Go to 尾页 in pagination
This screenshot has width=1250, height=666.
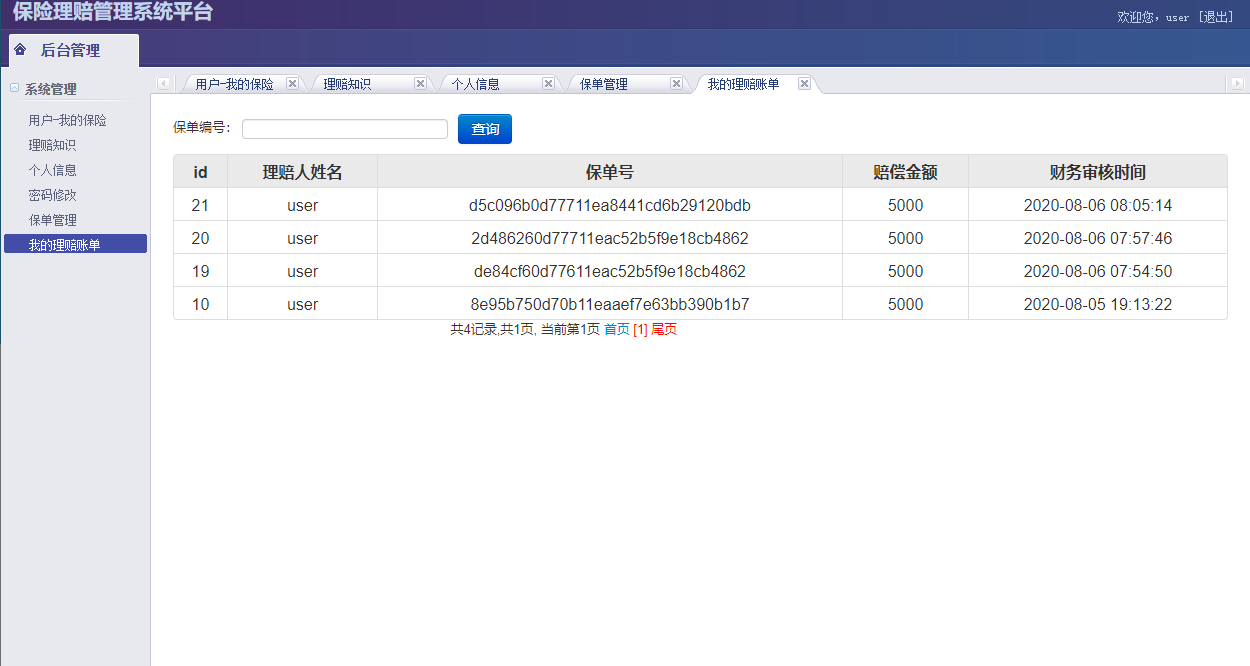(664, 329)
